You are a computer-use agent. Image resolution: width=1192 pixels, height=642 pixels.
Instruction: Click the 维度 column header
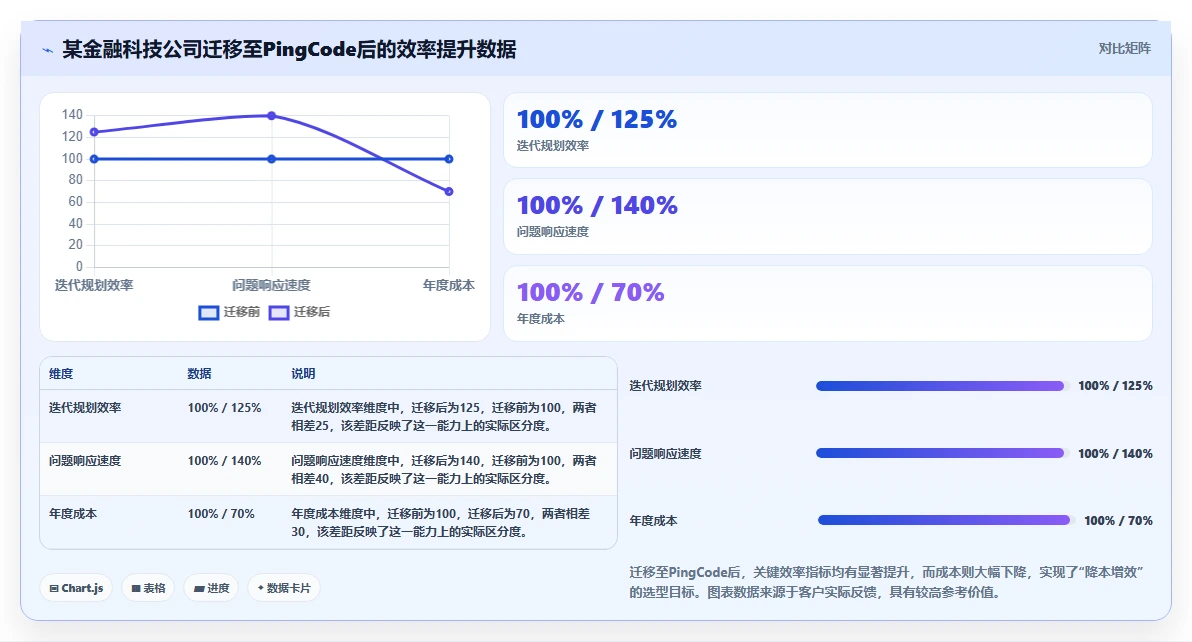(61, 374)
